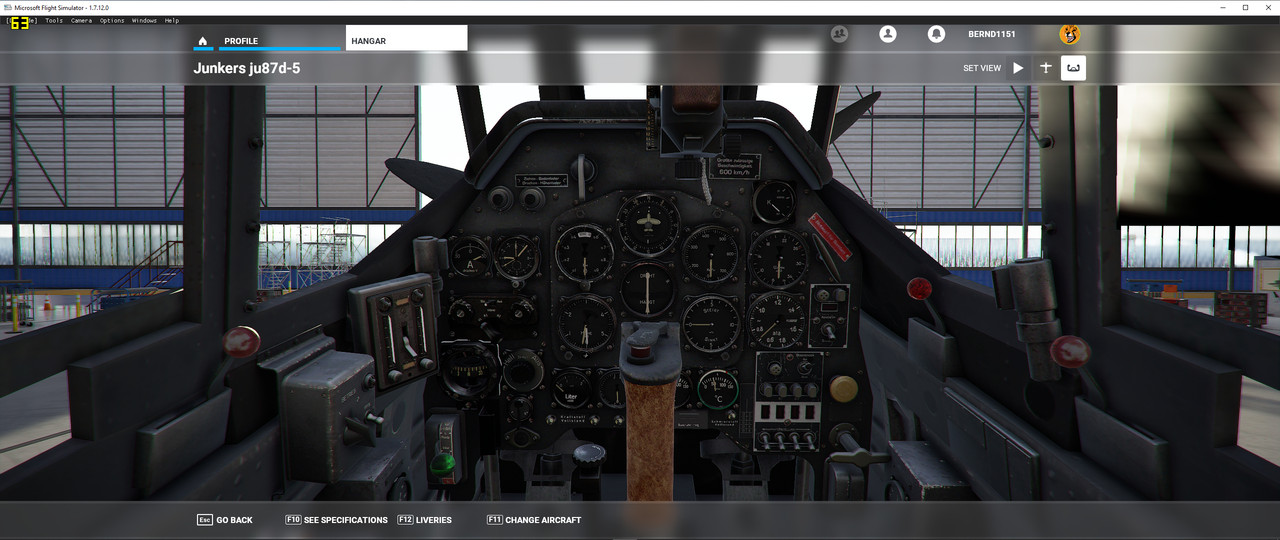
Task: Open the notifications bell
Action: pos(936,34)
